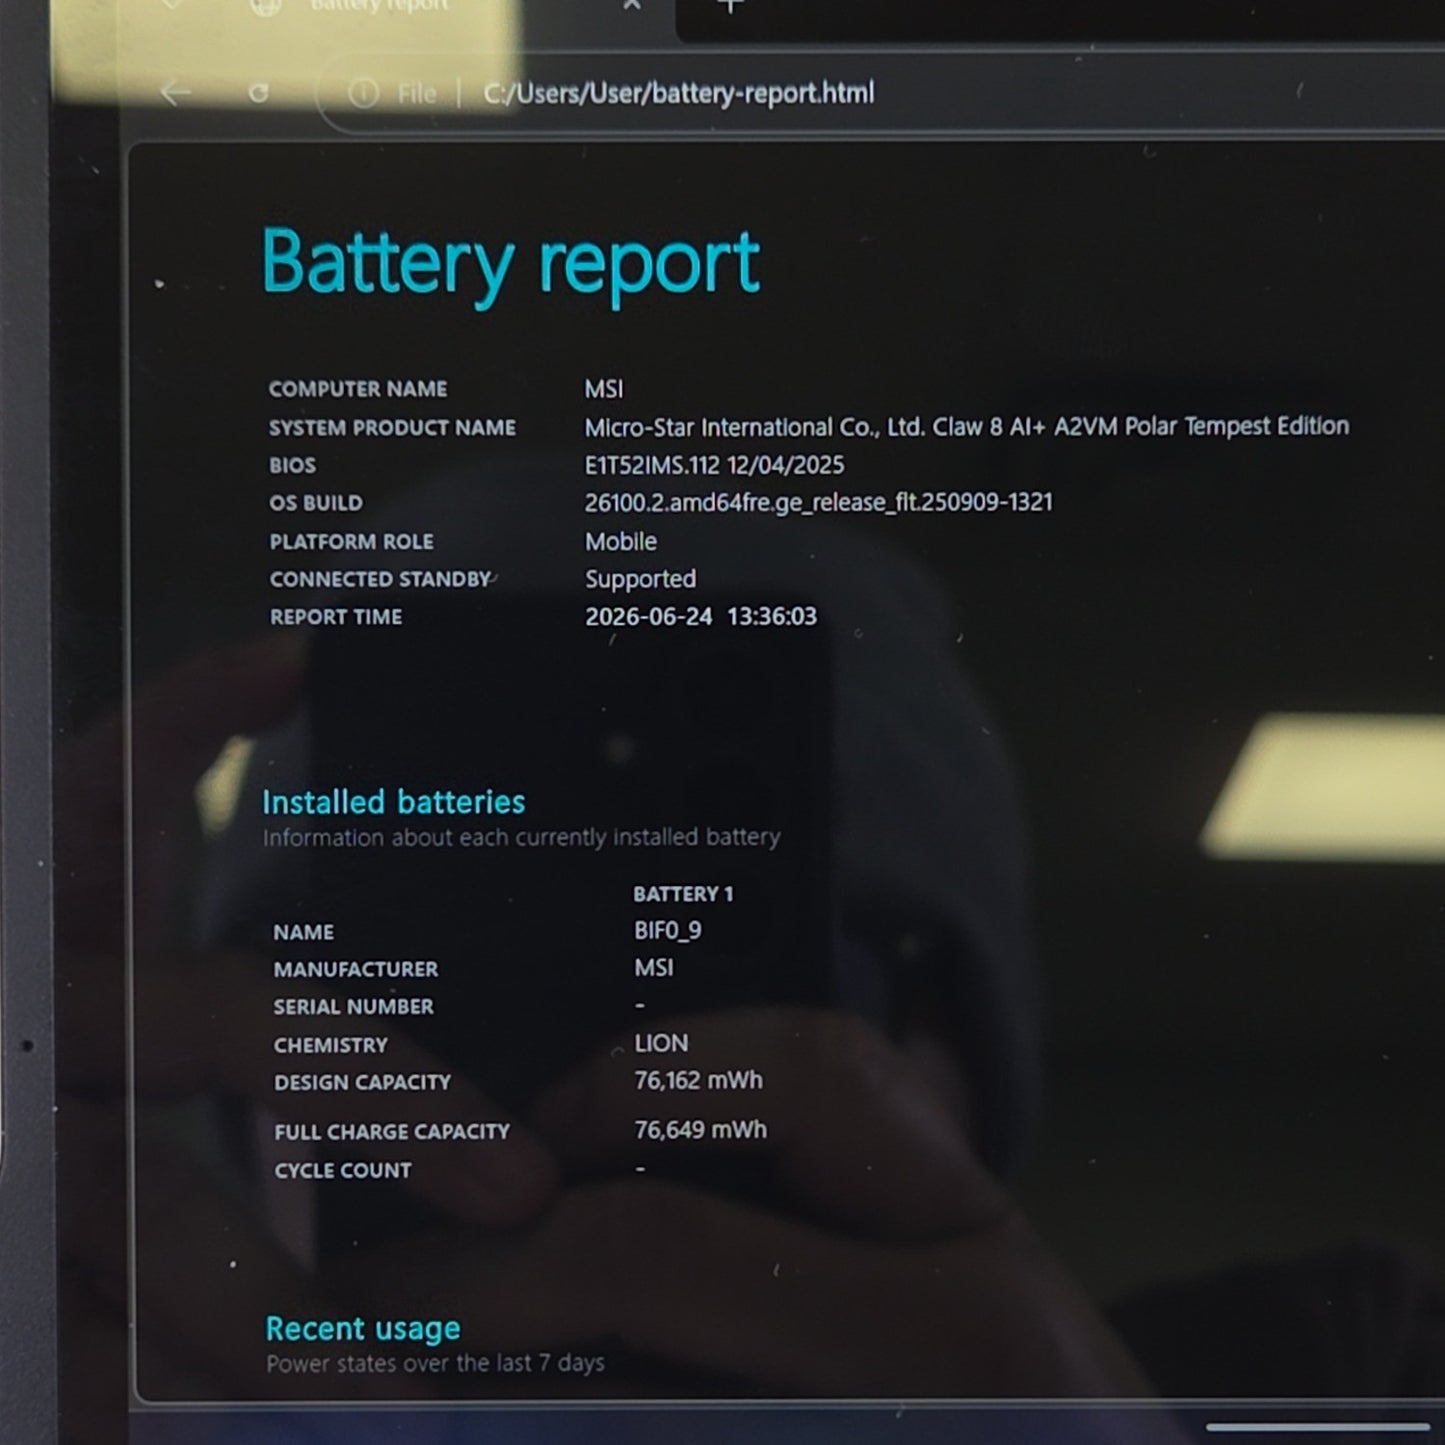Select the CYCLE COUNT row label

342,1170
